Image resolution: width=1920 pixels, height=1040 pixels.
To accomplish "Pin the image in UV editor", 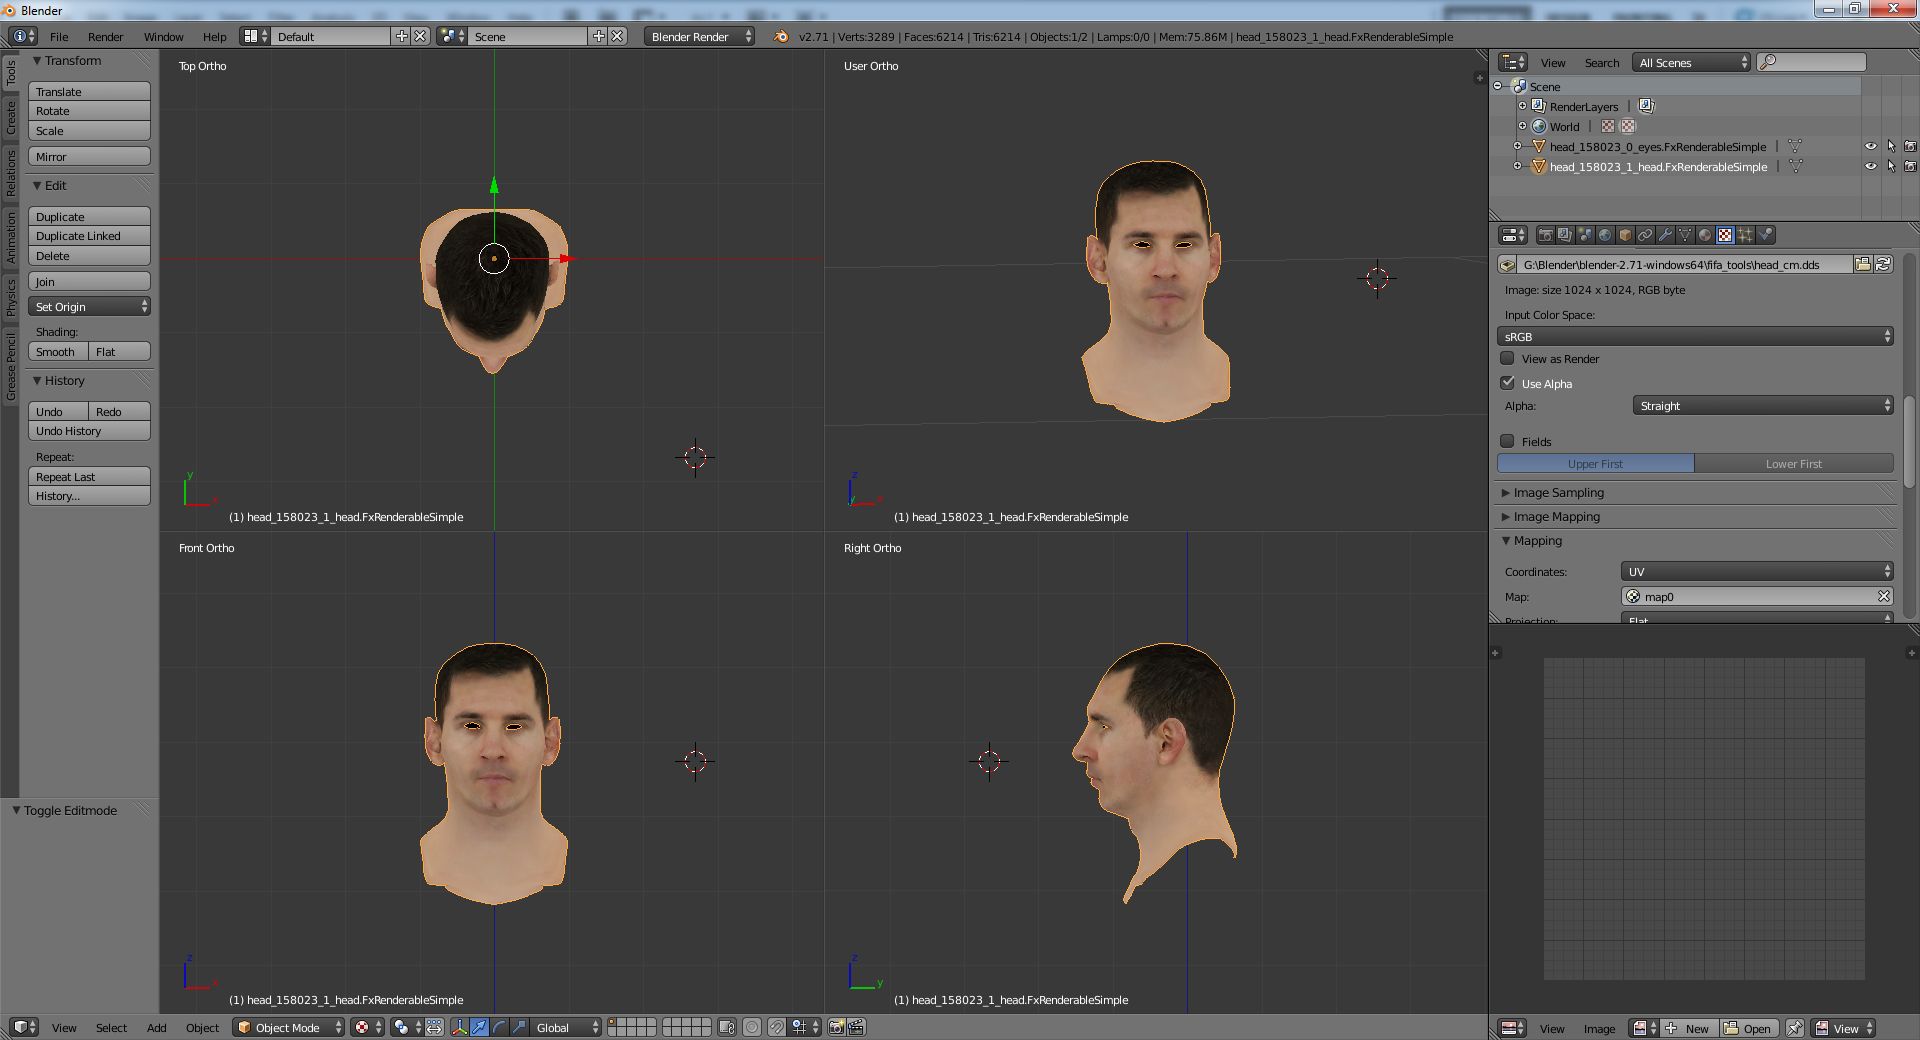I will click(1795, 1028).
